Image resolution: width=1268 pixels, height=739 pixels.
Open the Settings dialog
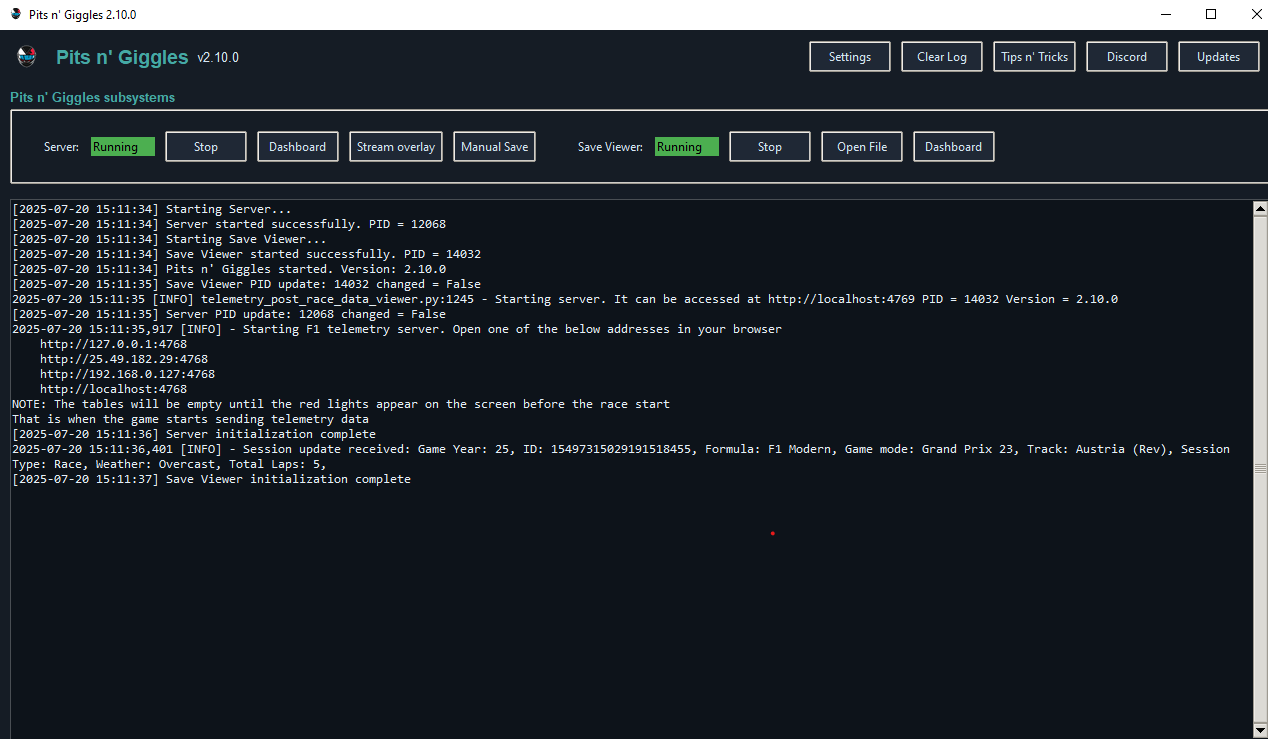click(849, 56)
